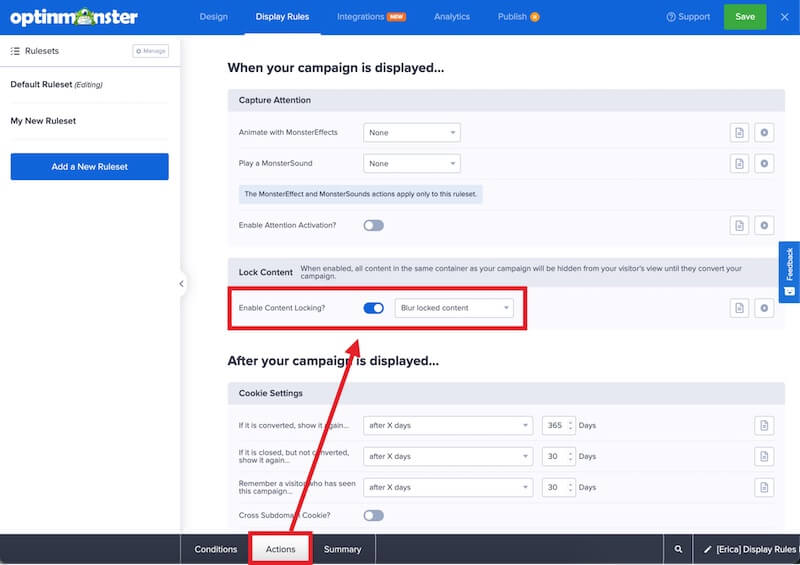
Task: Click the Support help link
Action: (x=688, y=17)
